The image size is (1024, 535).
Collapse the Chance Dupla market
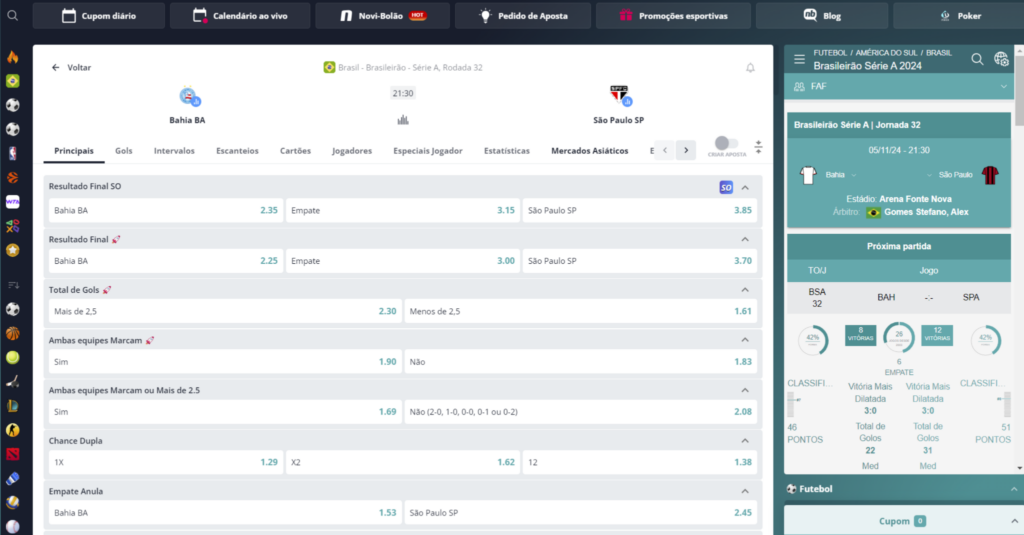coord(745,440)
